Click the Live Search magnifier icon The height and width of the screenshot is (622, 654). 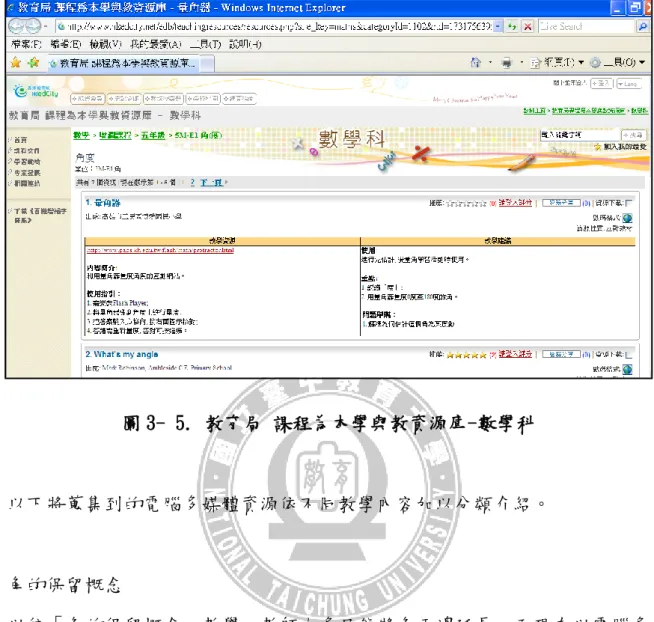(642, 26)
